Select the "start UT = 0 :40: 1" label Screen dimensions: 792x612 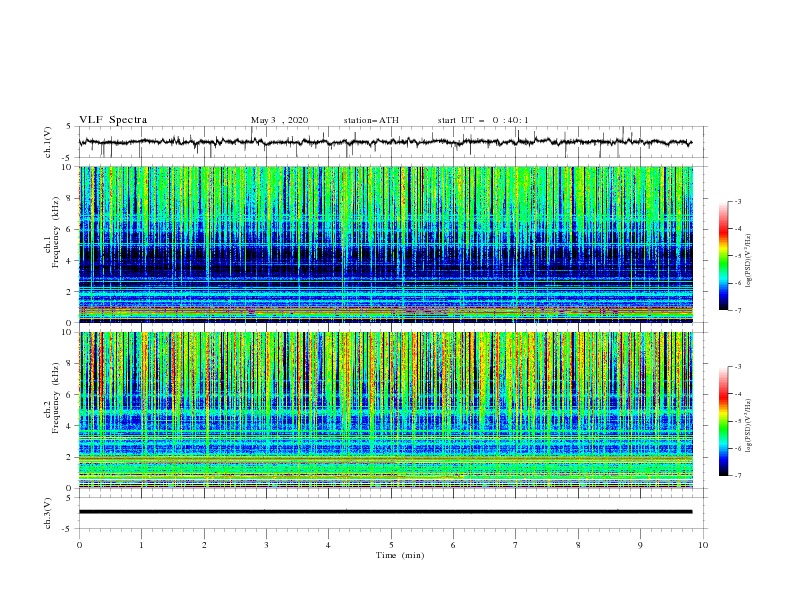point(483,120)
